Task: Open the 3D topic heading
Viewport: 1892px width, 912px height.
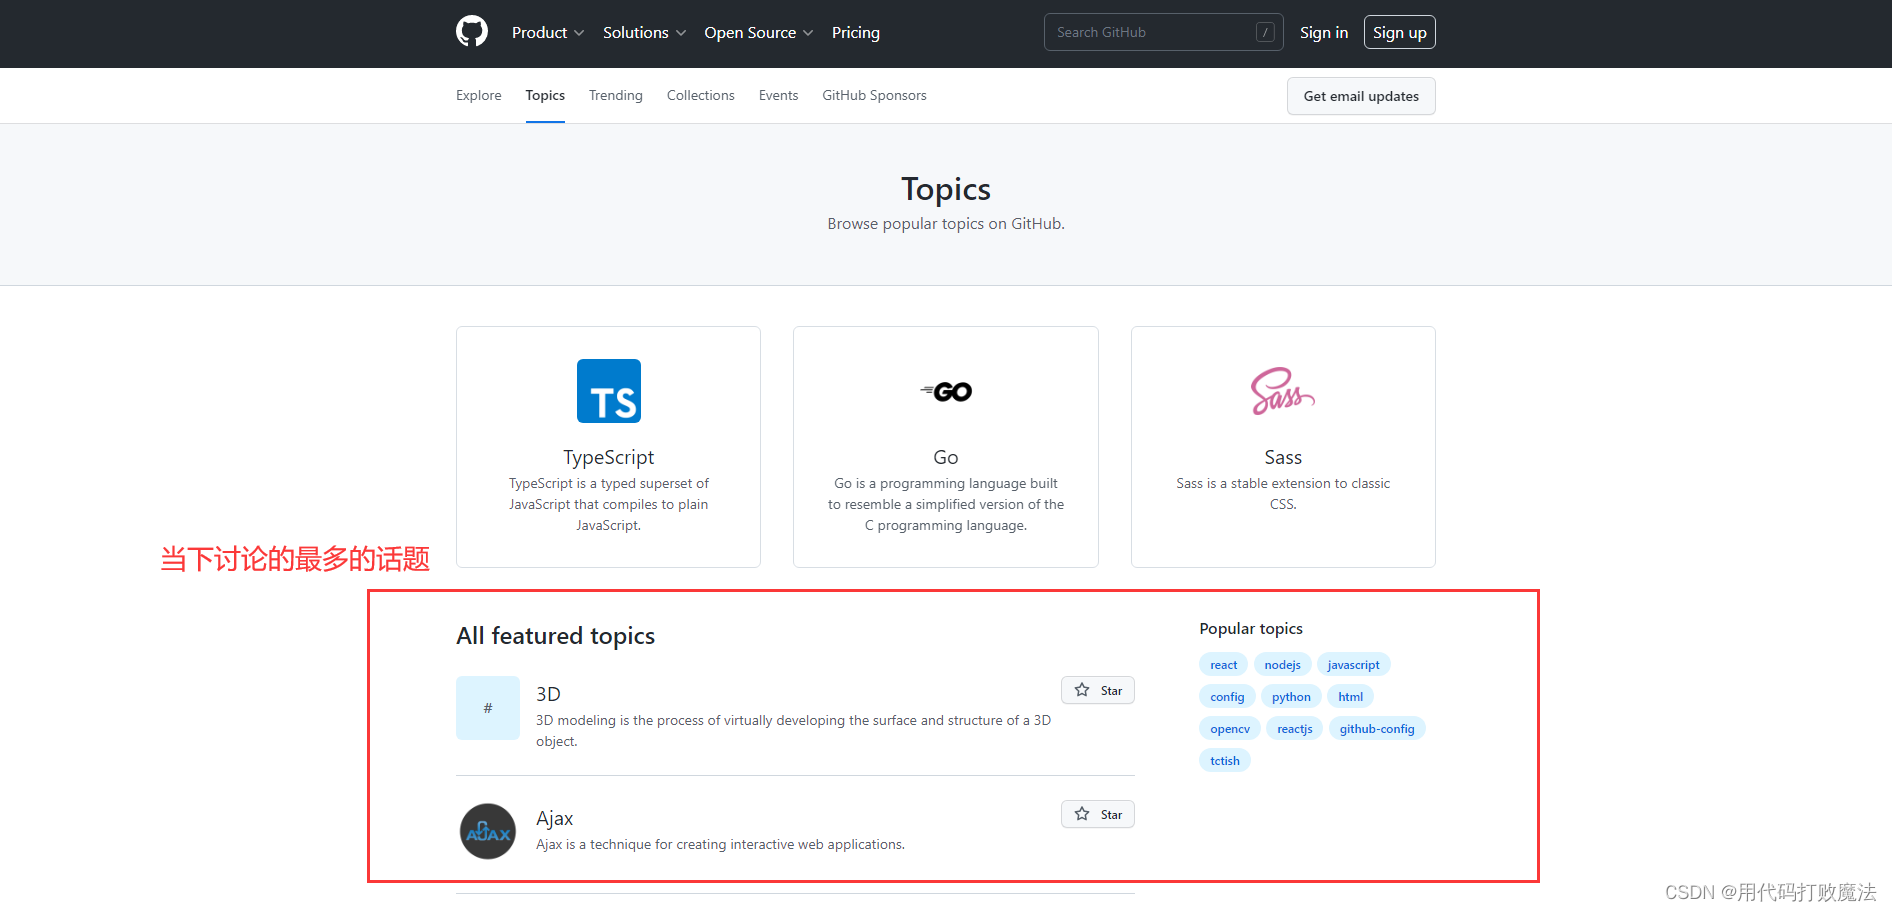Action: [x=548, y=694]
